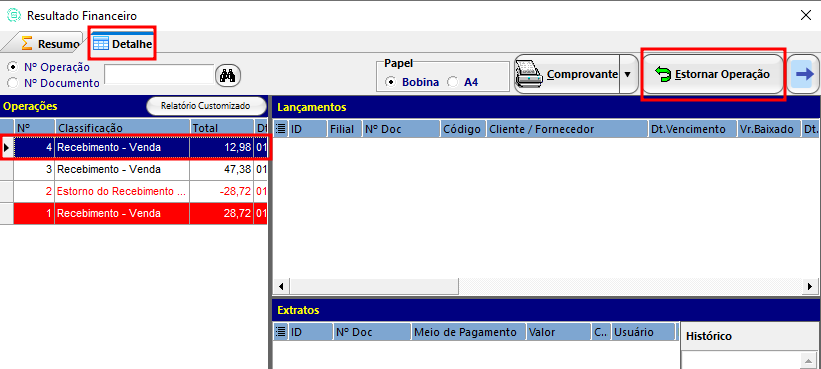Click the Nº Doc header in Lançamentos
This screenshot has height=369, width=821.
click(x=401, y=129)
